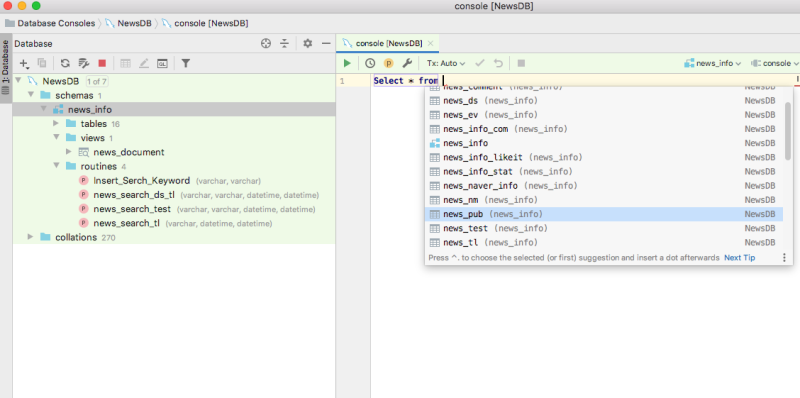Click the scroll-from-editor target icon
The height and width of the screenshot is (398, 800).
pos(266,44)
